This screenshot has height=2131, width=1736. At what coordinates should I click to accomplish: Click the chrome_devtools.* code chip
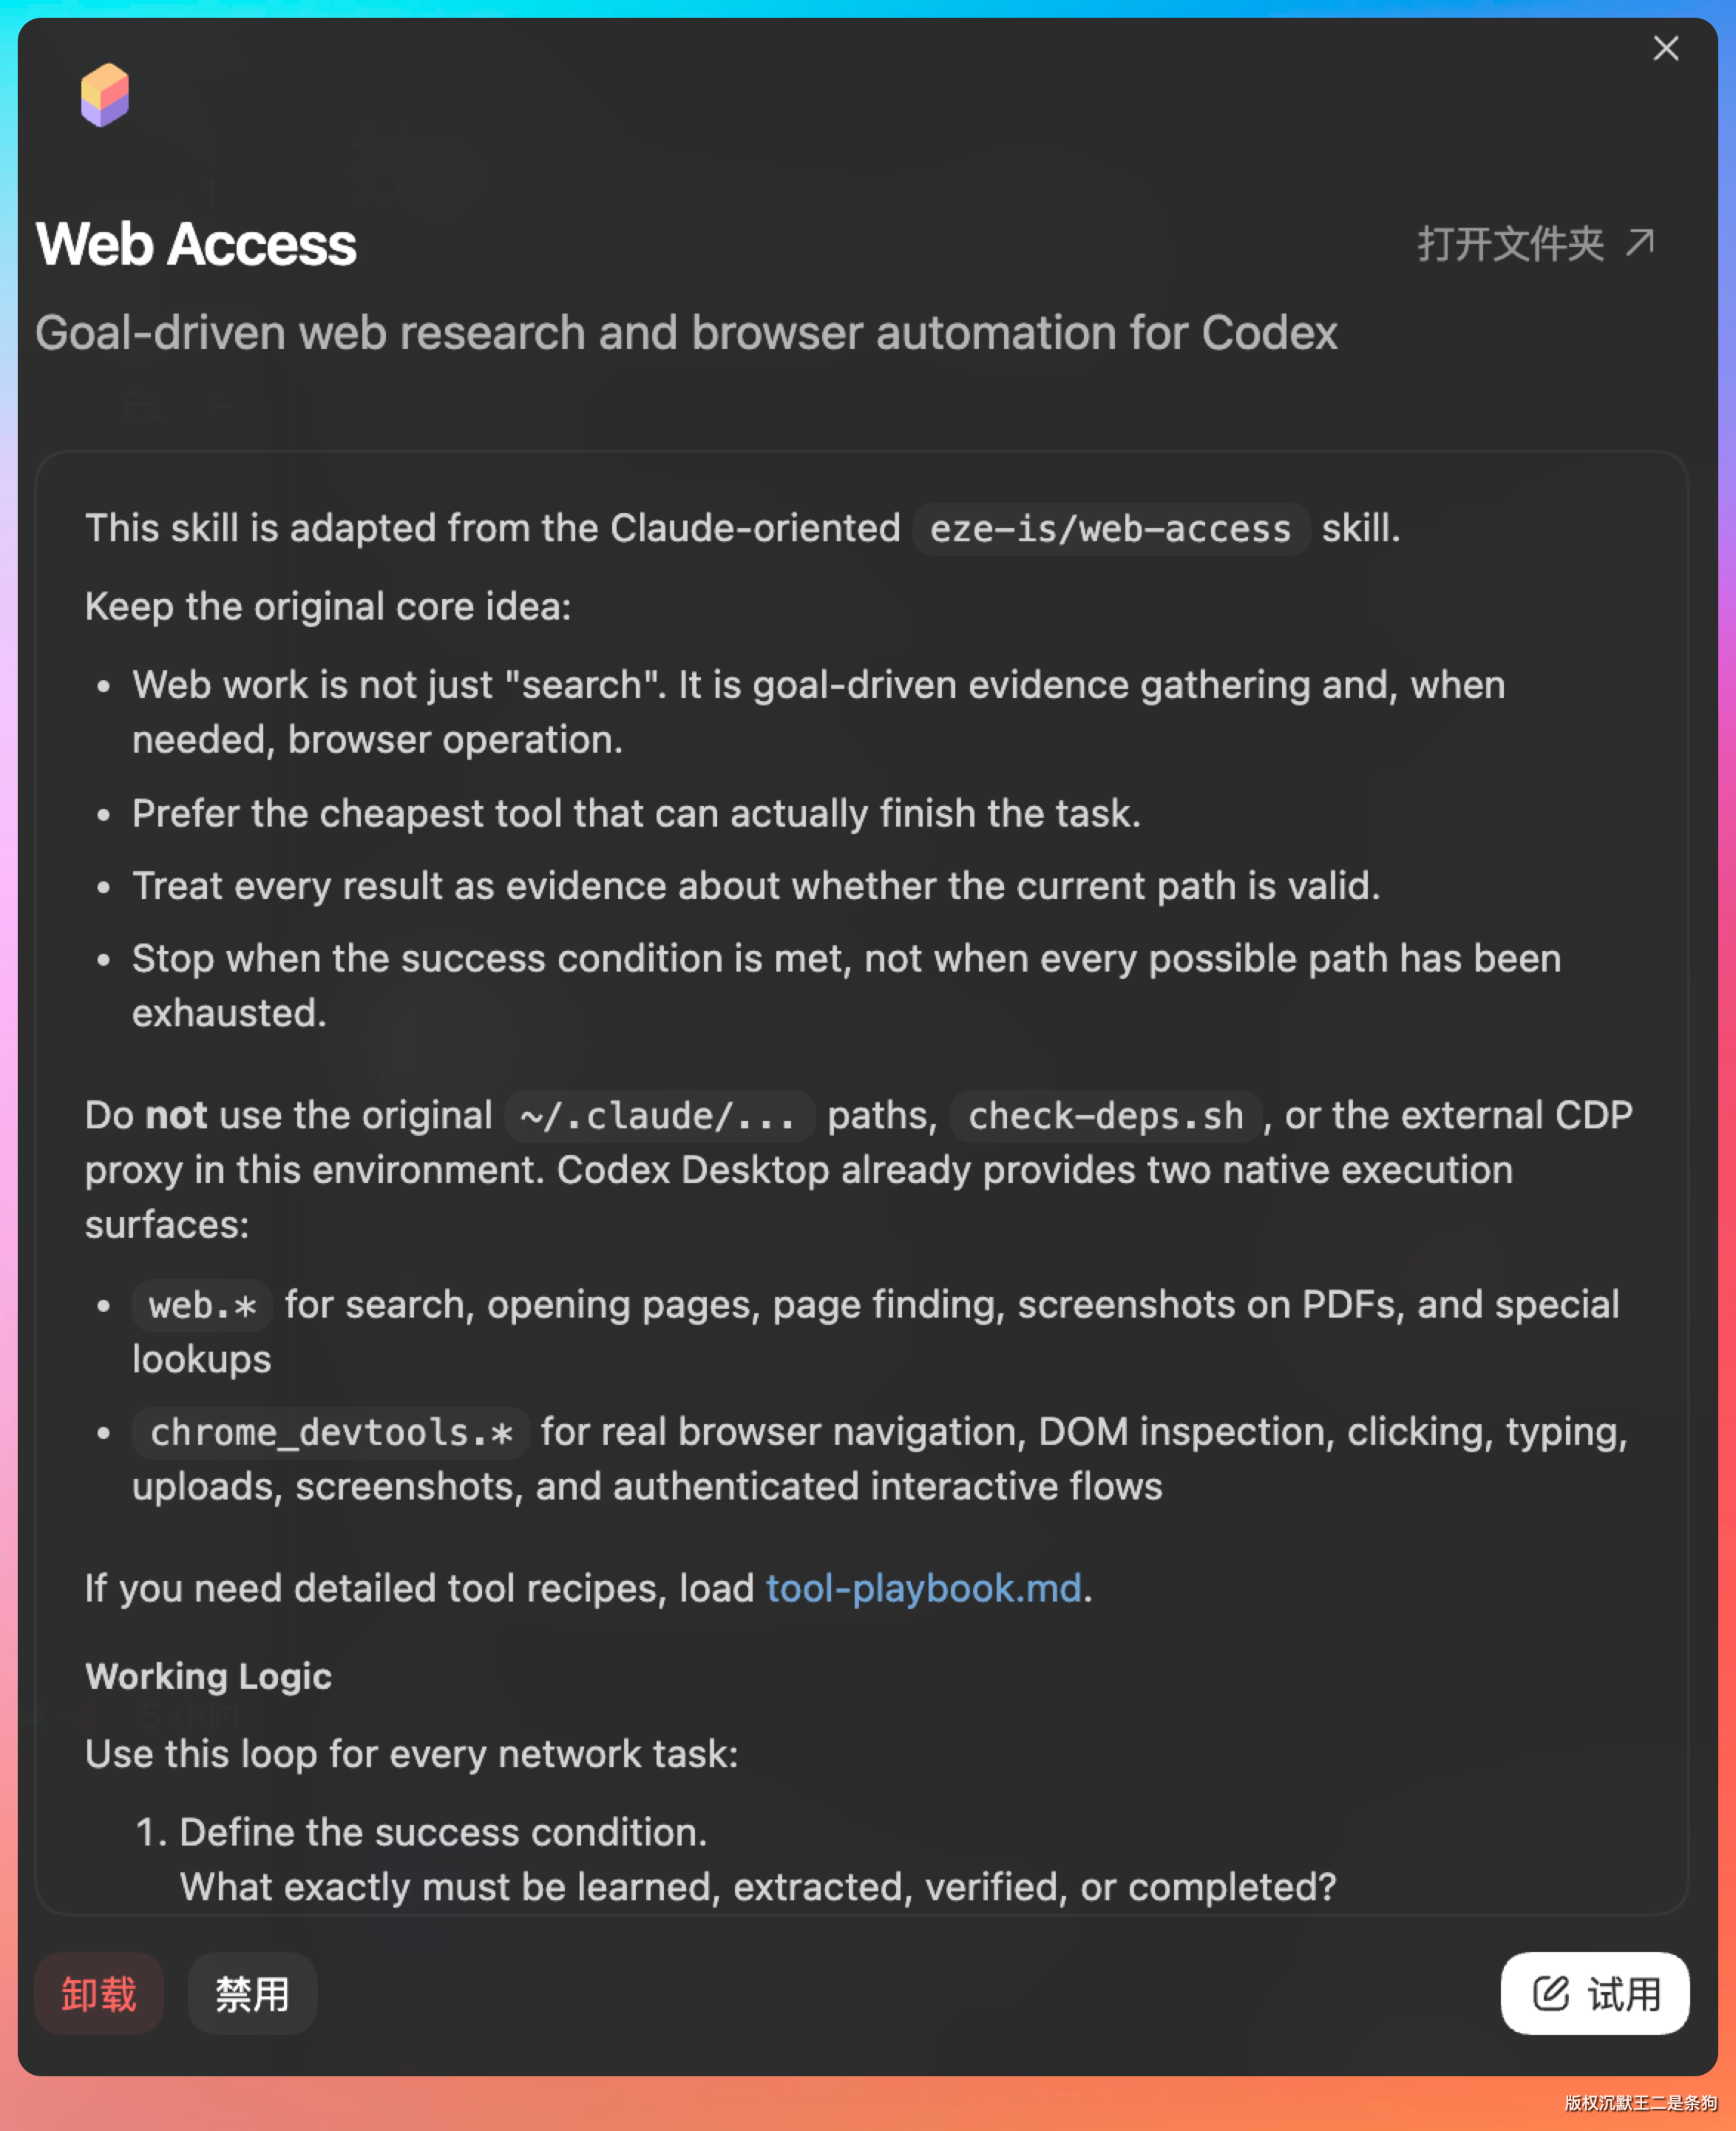pyautogui.click(x=331, y=1433)
